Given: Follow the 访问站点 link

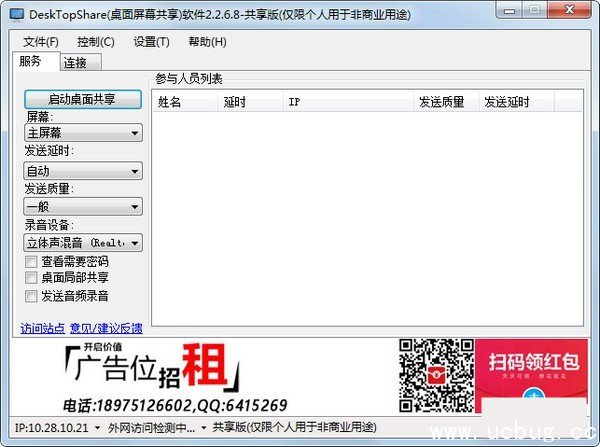Looking at the screenshot, I should tap(42, 328).
